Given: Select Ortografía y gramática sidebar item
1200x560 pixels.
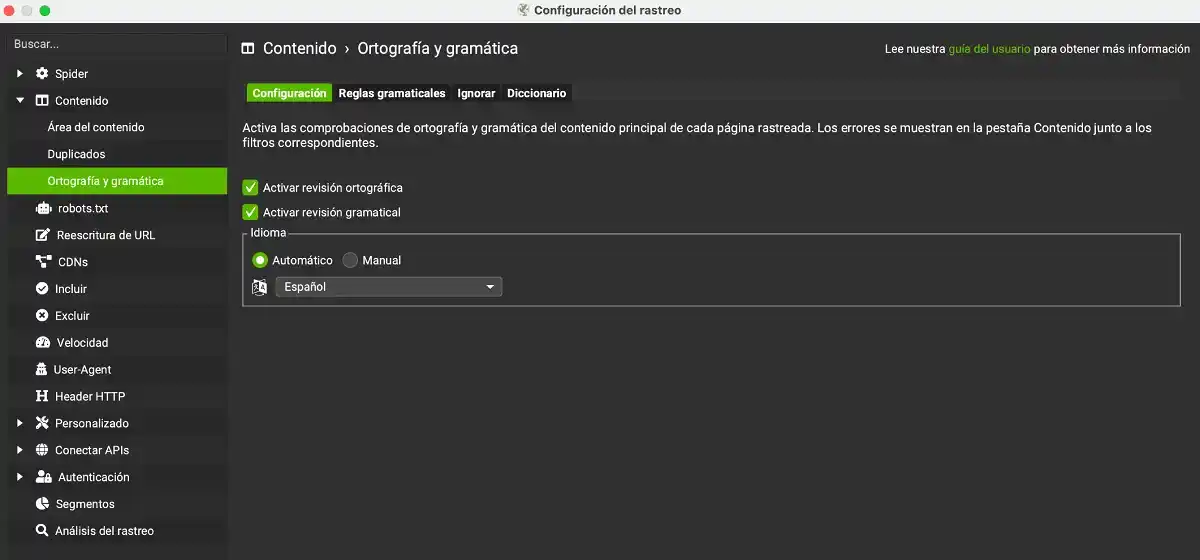Looking at the screenshot, I should tap(117, 181).
